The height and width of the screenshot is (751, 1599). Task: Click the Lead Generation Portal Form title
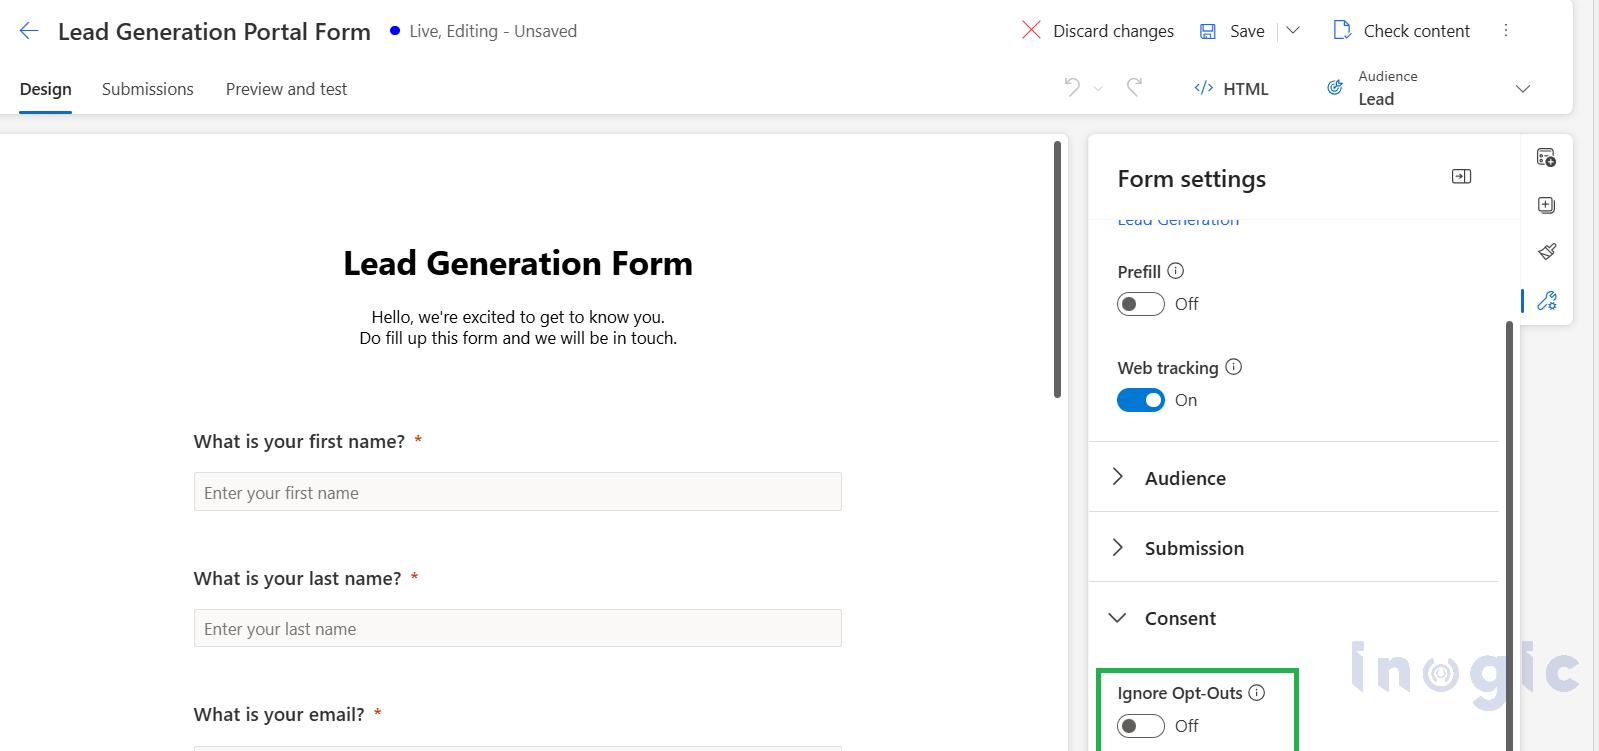coord(214,31)
